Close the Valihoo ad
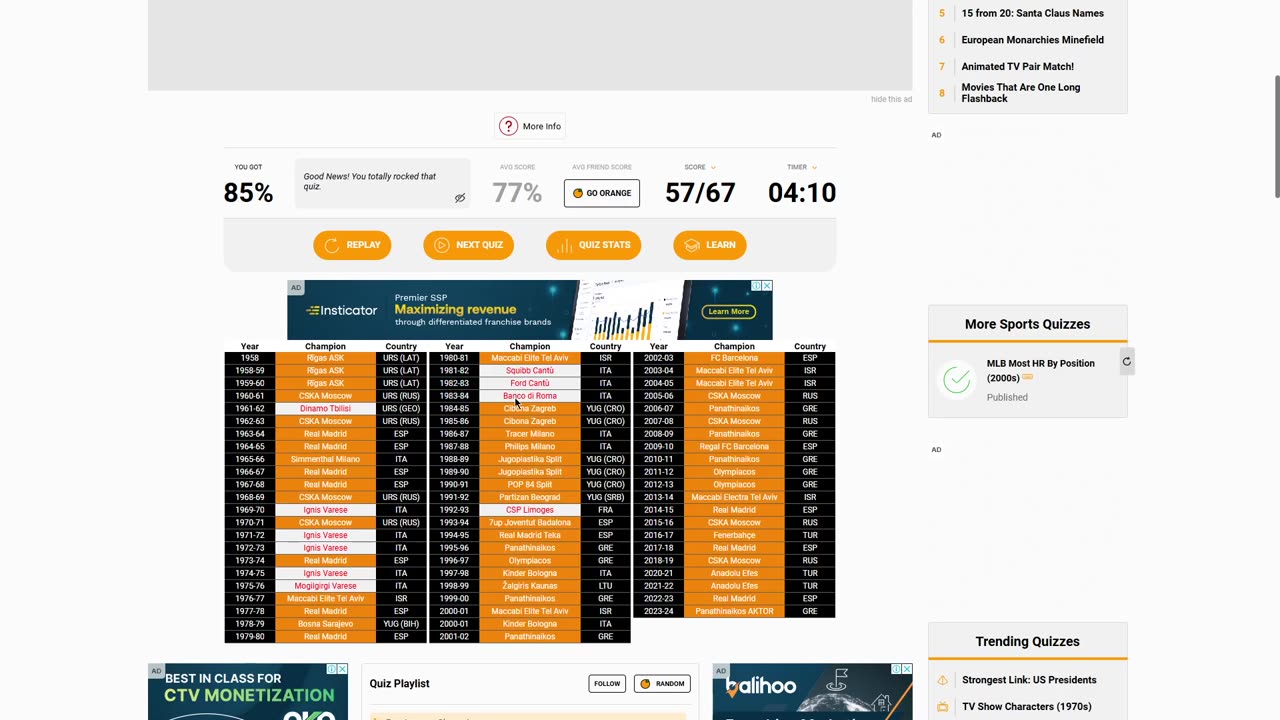The height and width of the screenshot is (720, 1280). point(907,669)
